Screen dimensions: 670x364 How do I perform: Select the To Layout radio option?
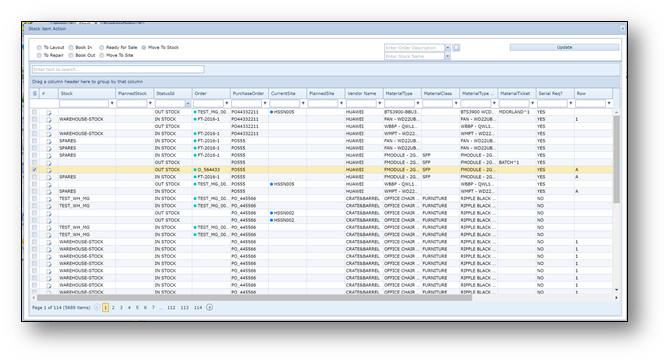tap(39, 48)
